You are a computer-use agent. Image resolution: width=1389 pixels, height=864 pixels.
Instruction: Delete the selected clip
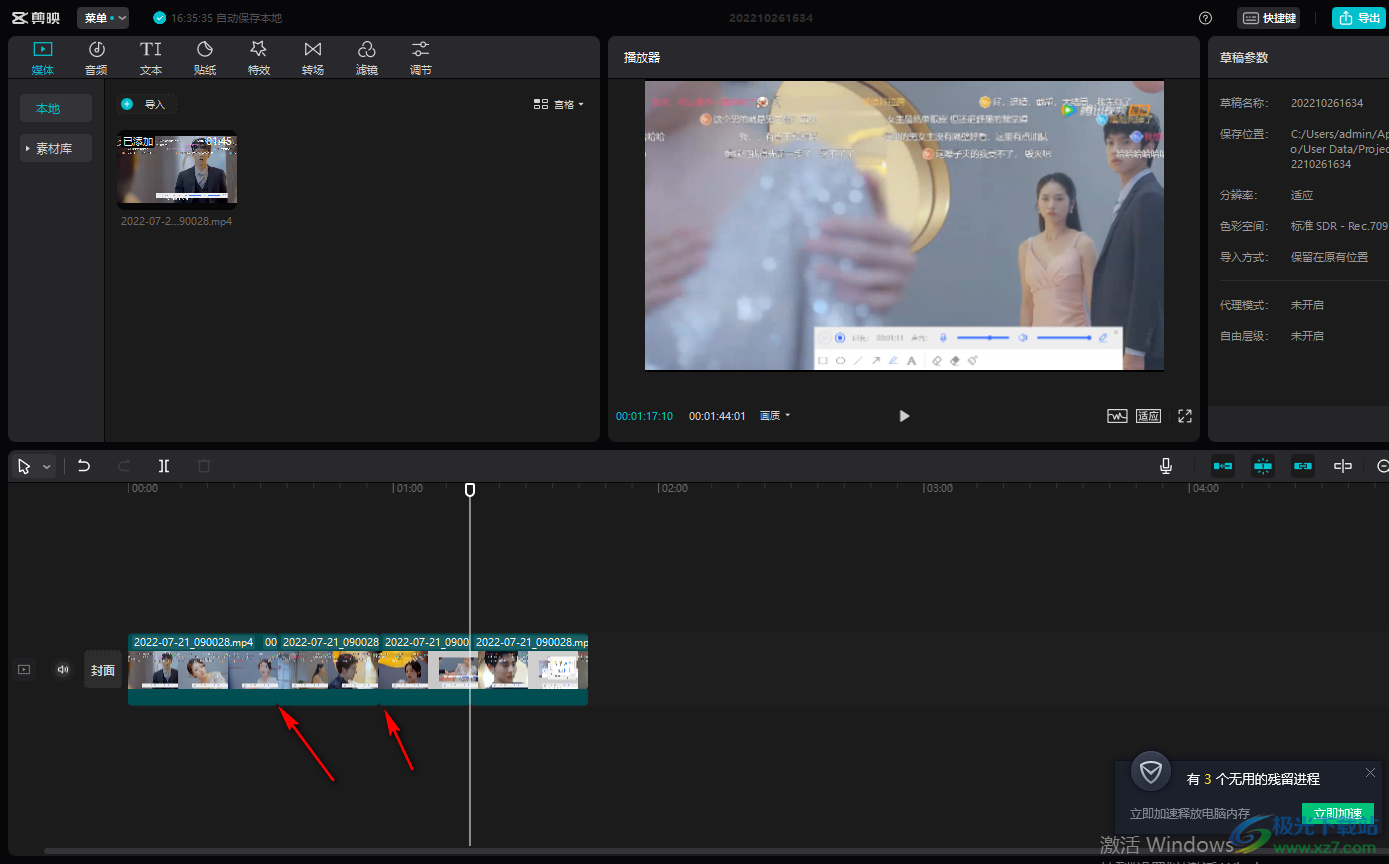(204, 466)
